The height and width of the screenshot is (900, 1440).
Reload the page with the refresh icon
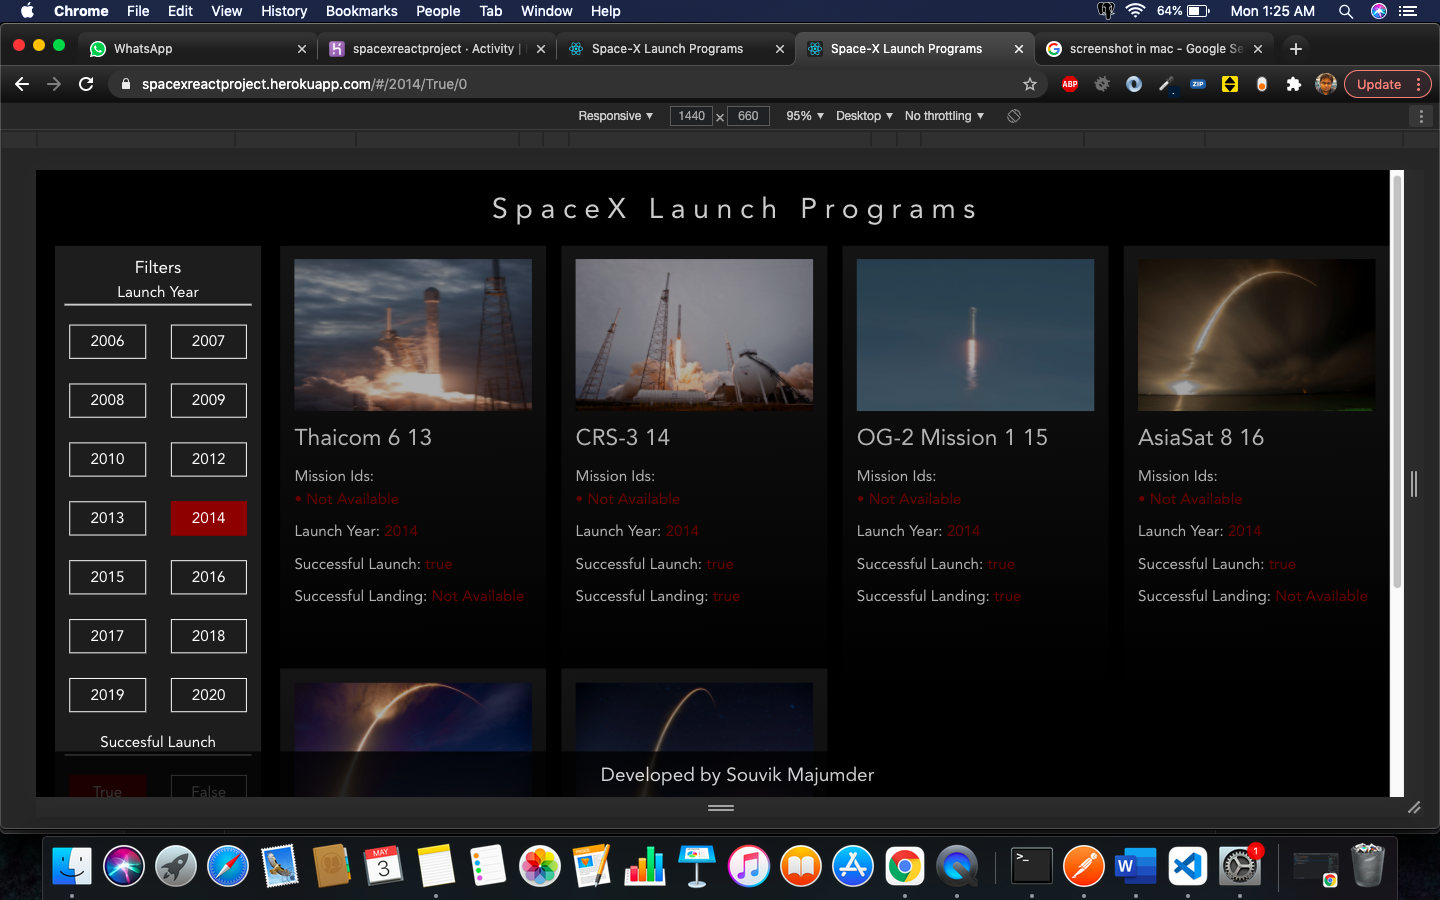[x=86, y=84]
